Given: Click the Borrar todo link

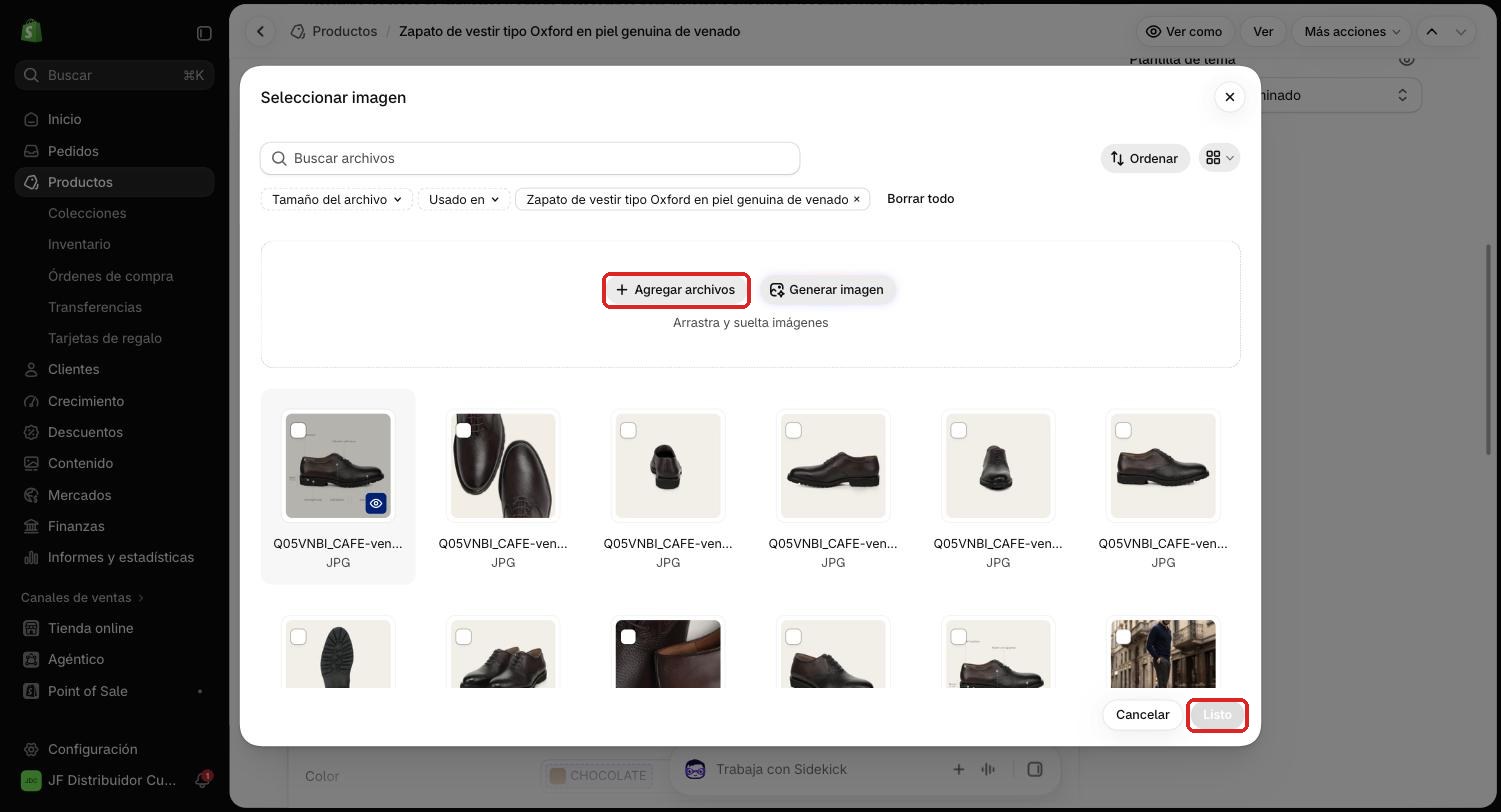Looking at the screenshot, I should click(920, 199).
